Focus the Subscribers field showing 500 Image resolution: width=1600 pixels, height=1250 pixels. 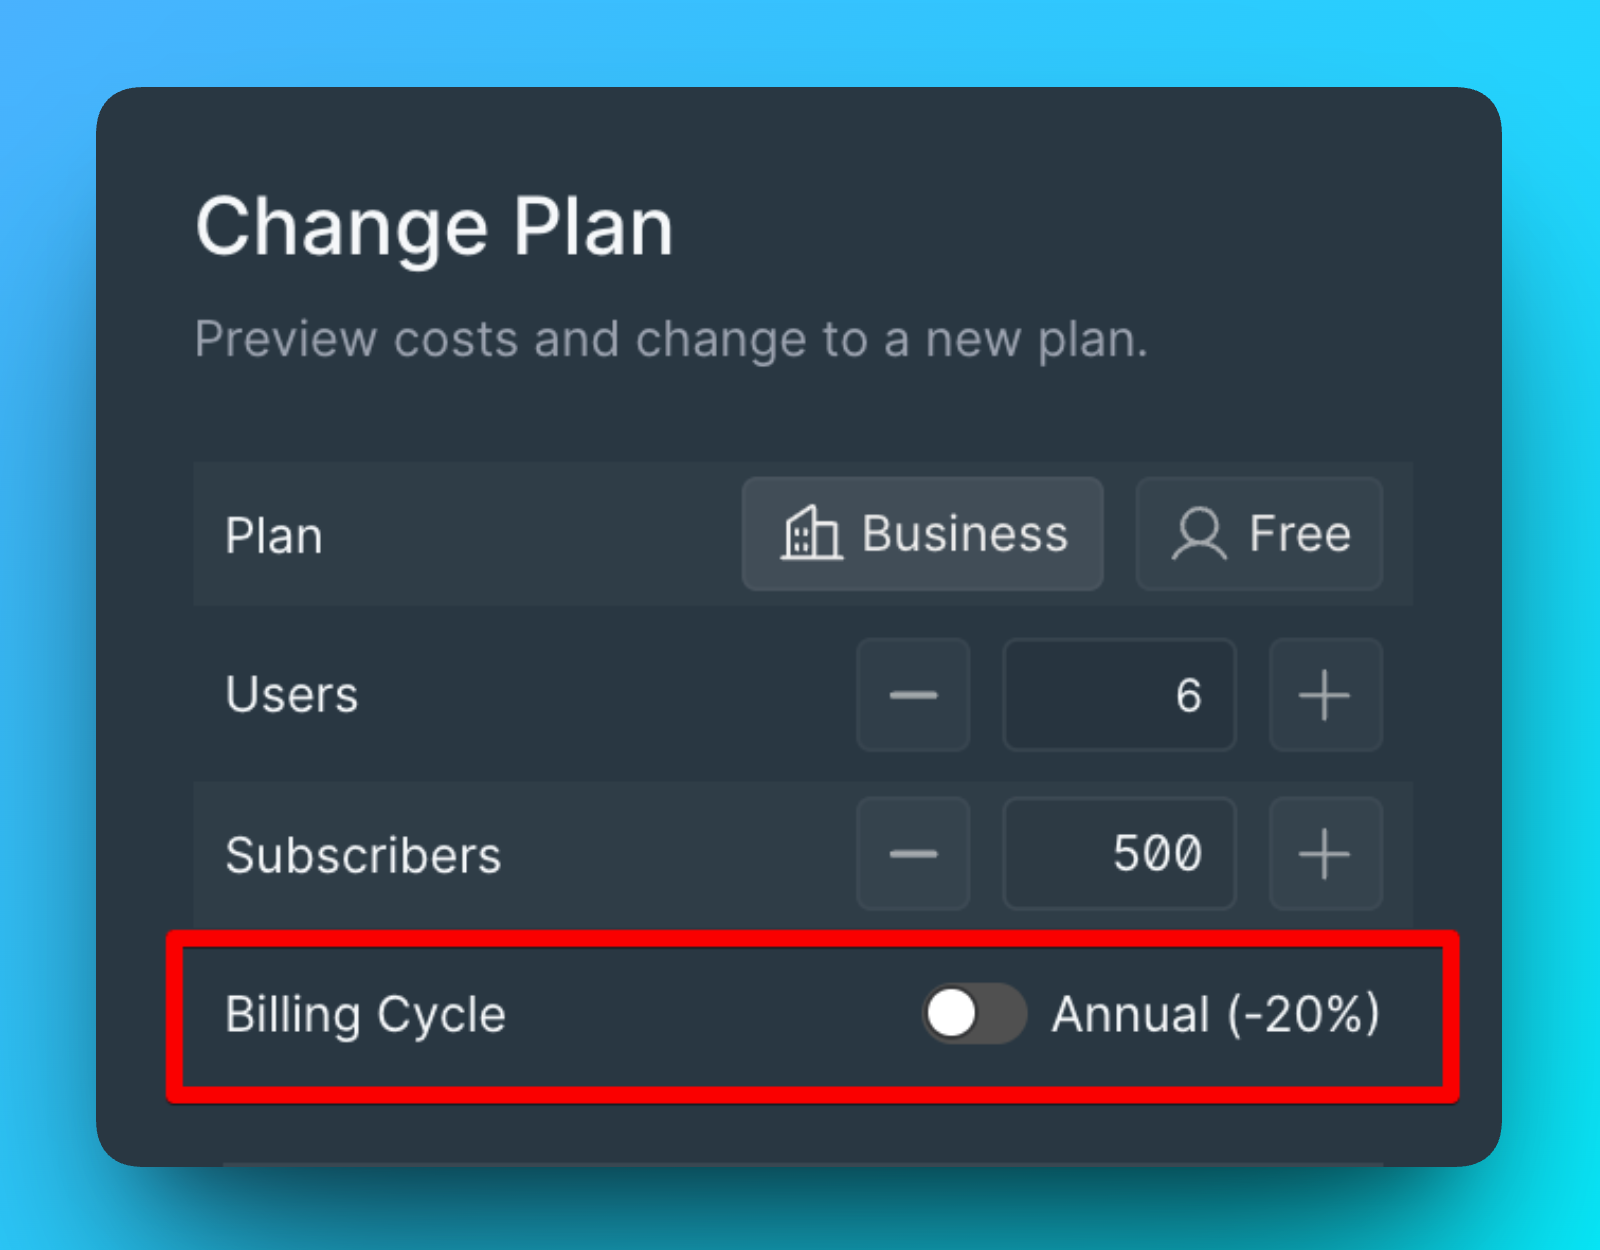(1119, 854)
